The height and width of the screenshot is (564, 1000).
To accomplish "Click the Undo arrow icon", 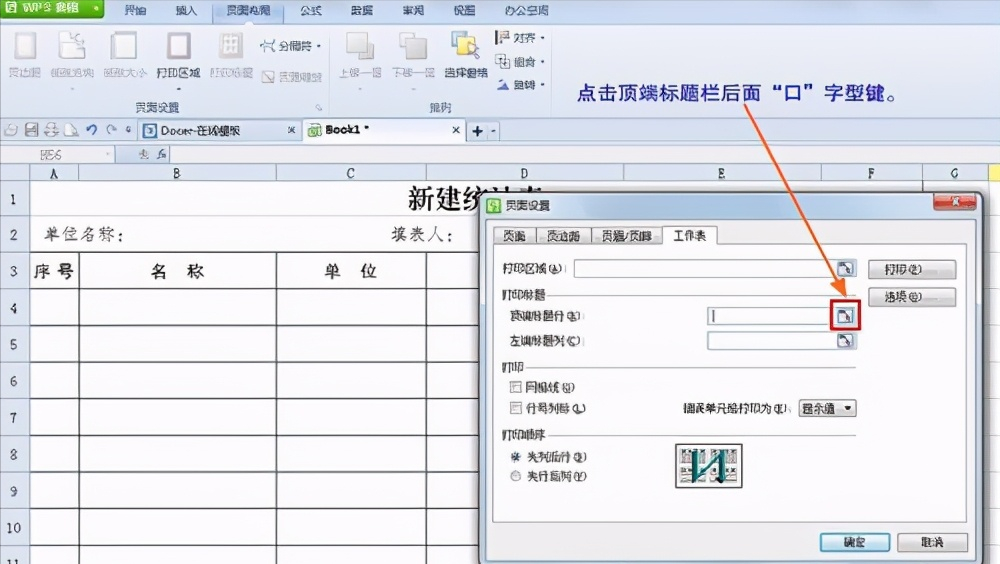I will [92, 130].
